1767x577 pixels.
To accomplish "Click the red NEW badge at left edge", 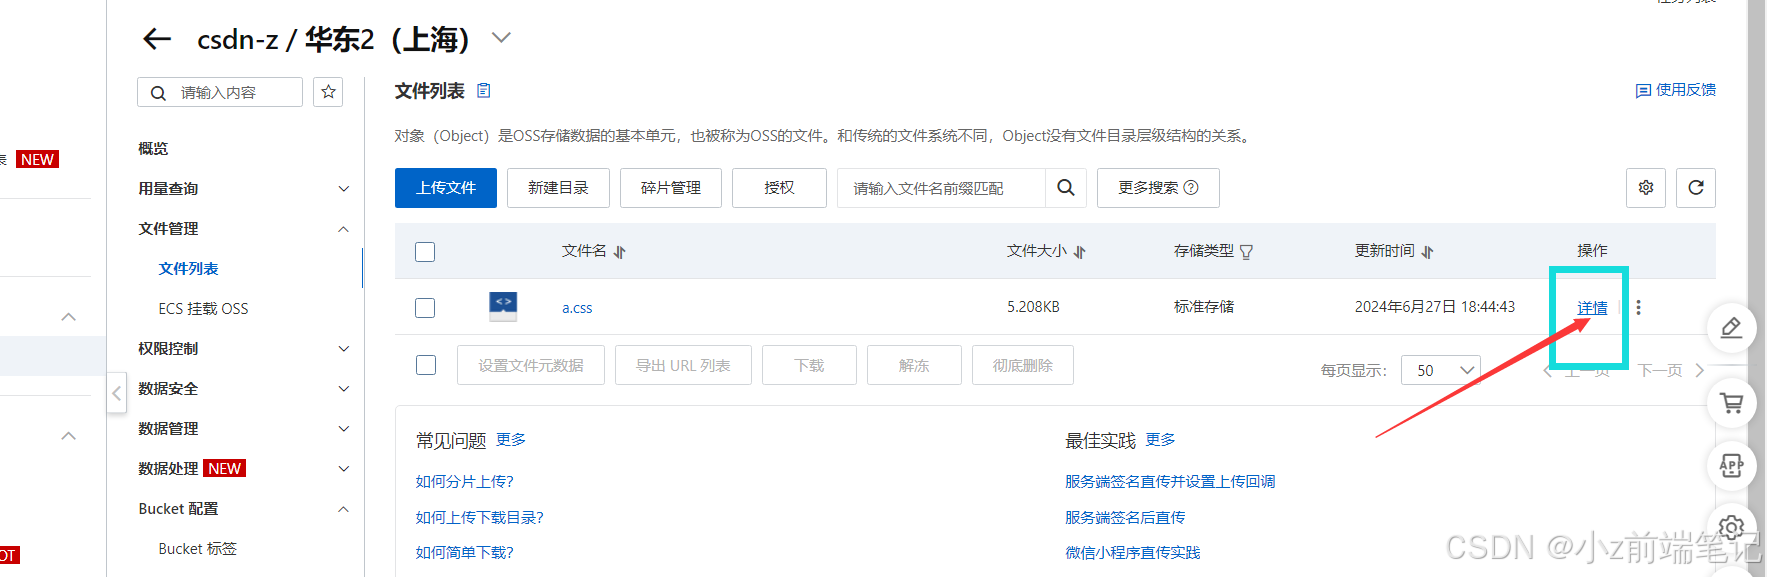I will (38, 159).
